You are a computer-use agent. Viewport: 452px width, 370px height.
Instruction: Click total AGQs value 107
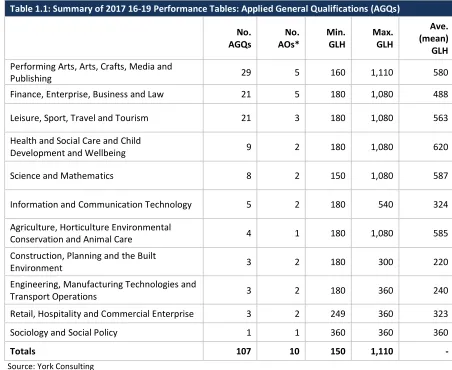244,351
